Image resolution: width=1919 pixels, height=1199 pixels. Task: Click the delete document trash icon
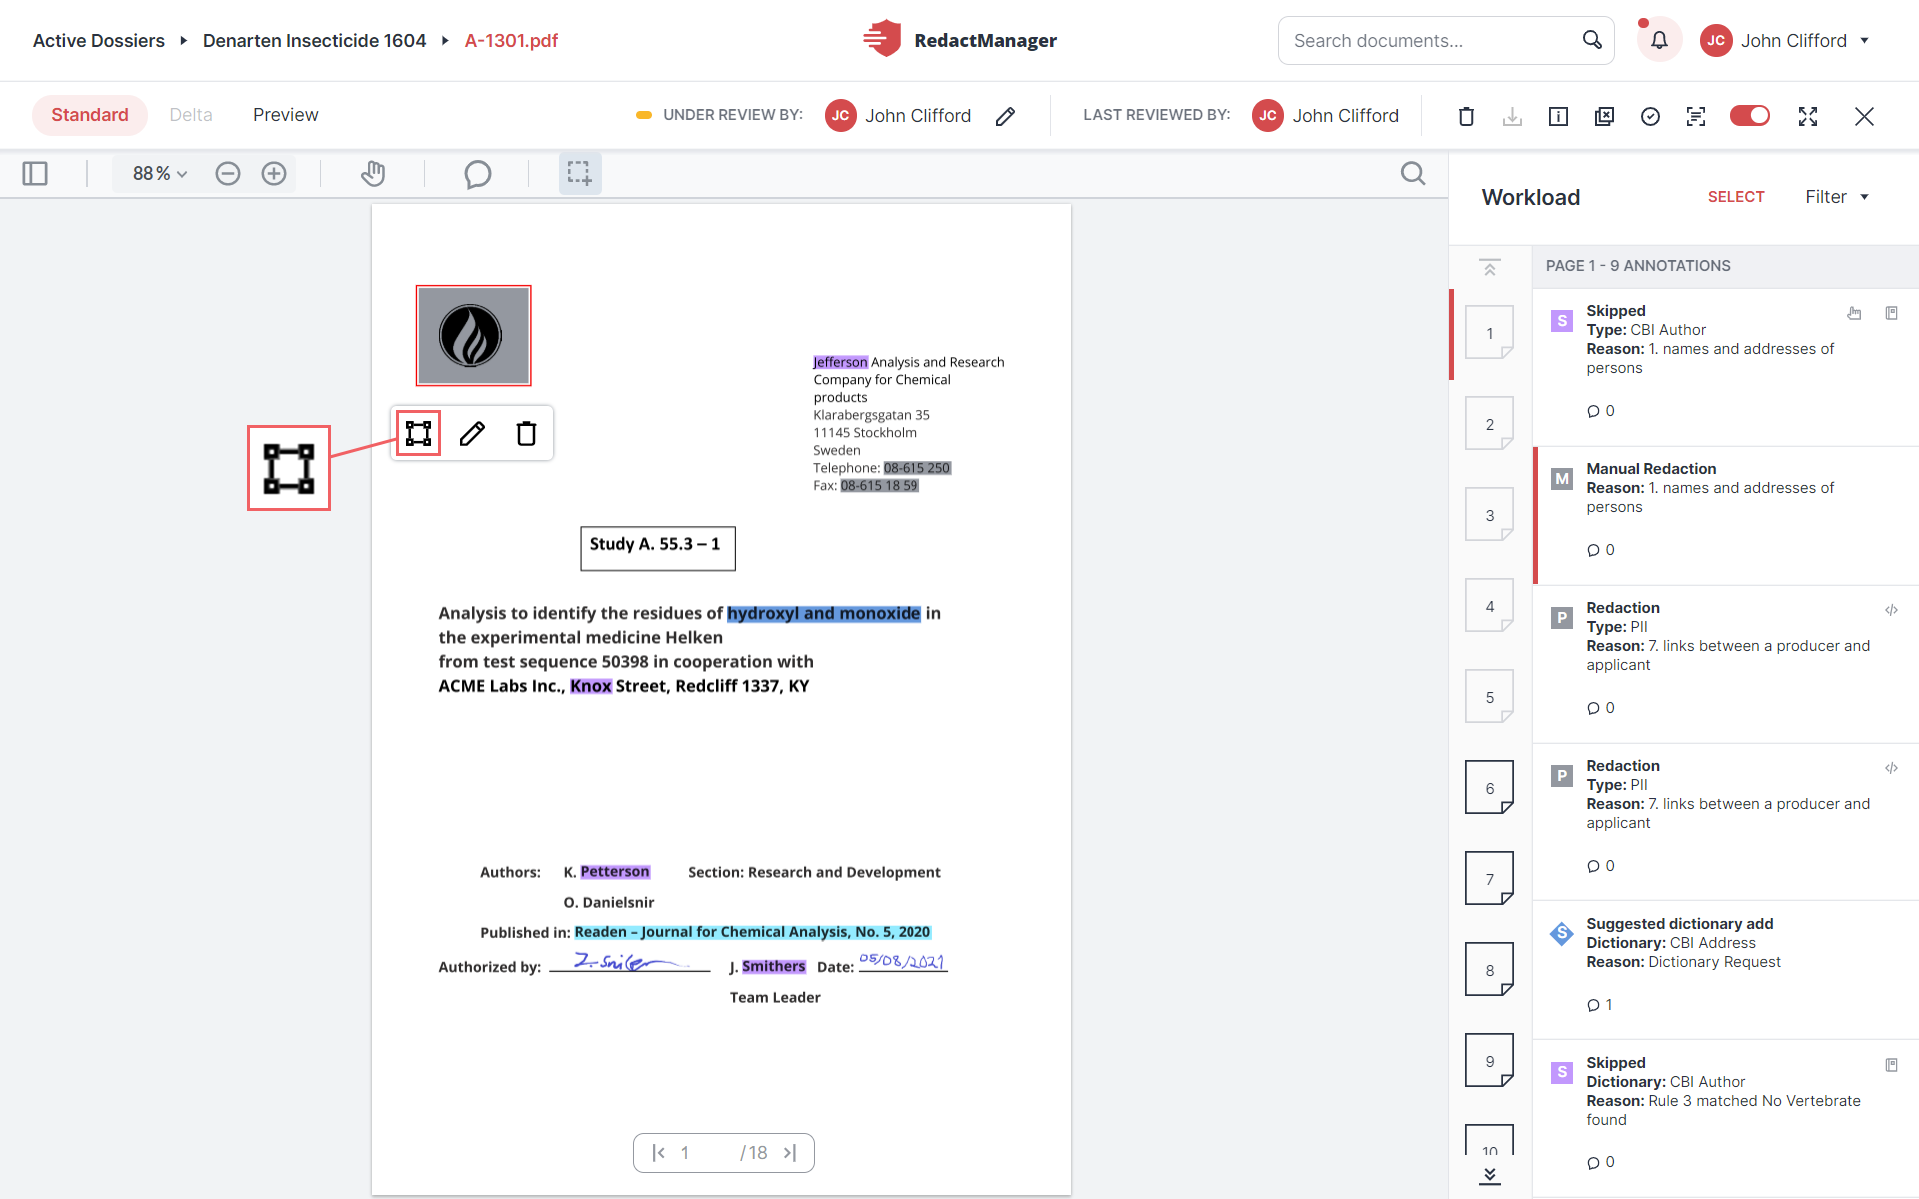coord(1466,116)
